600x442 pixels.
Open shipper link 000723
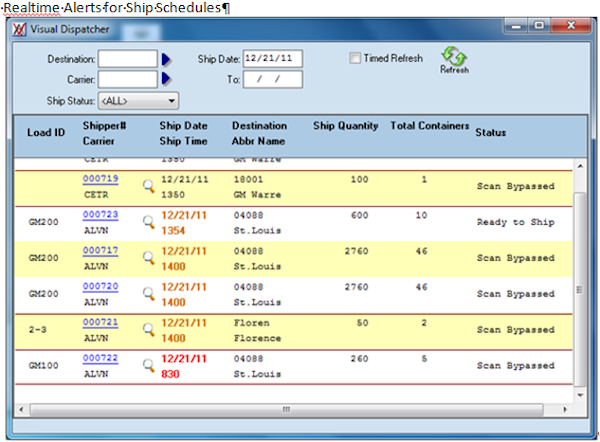pyautogui.click(x=100, y=215)
